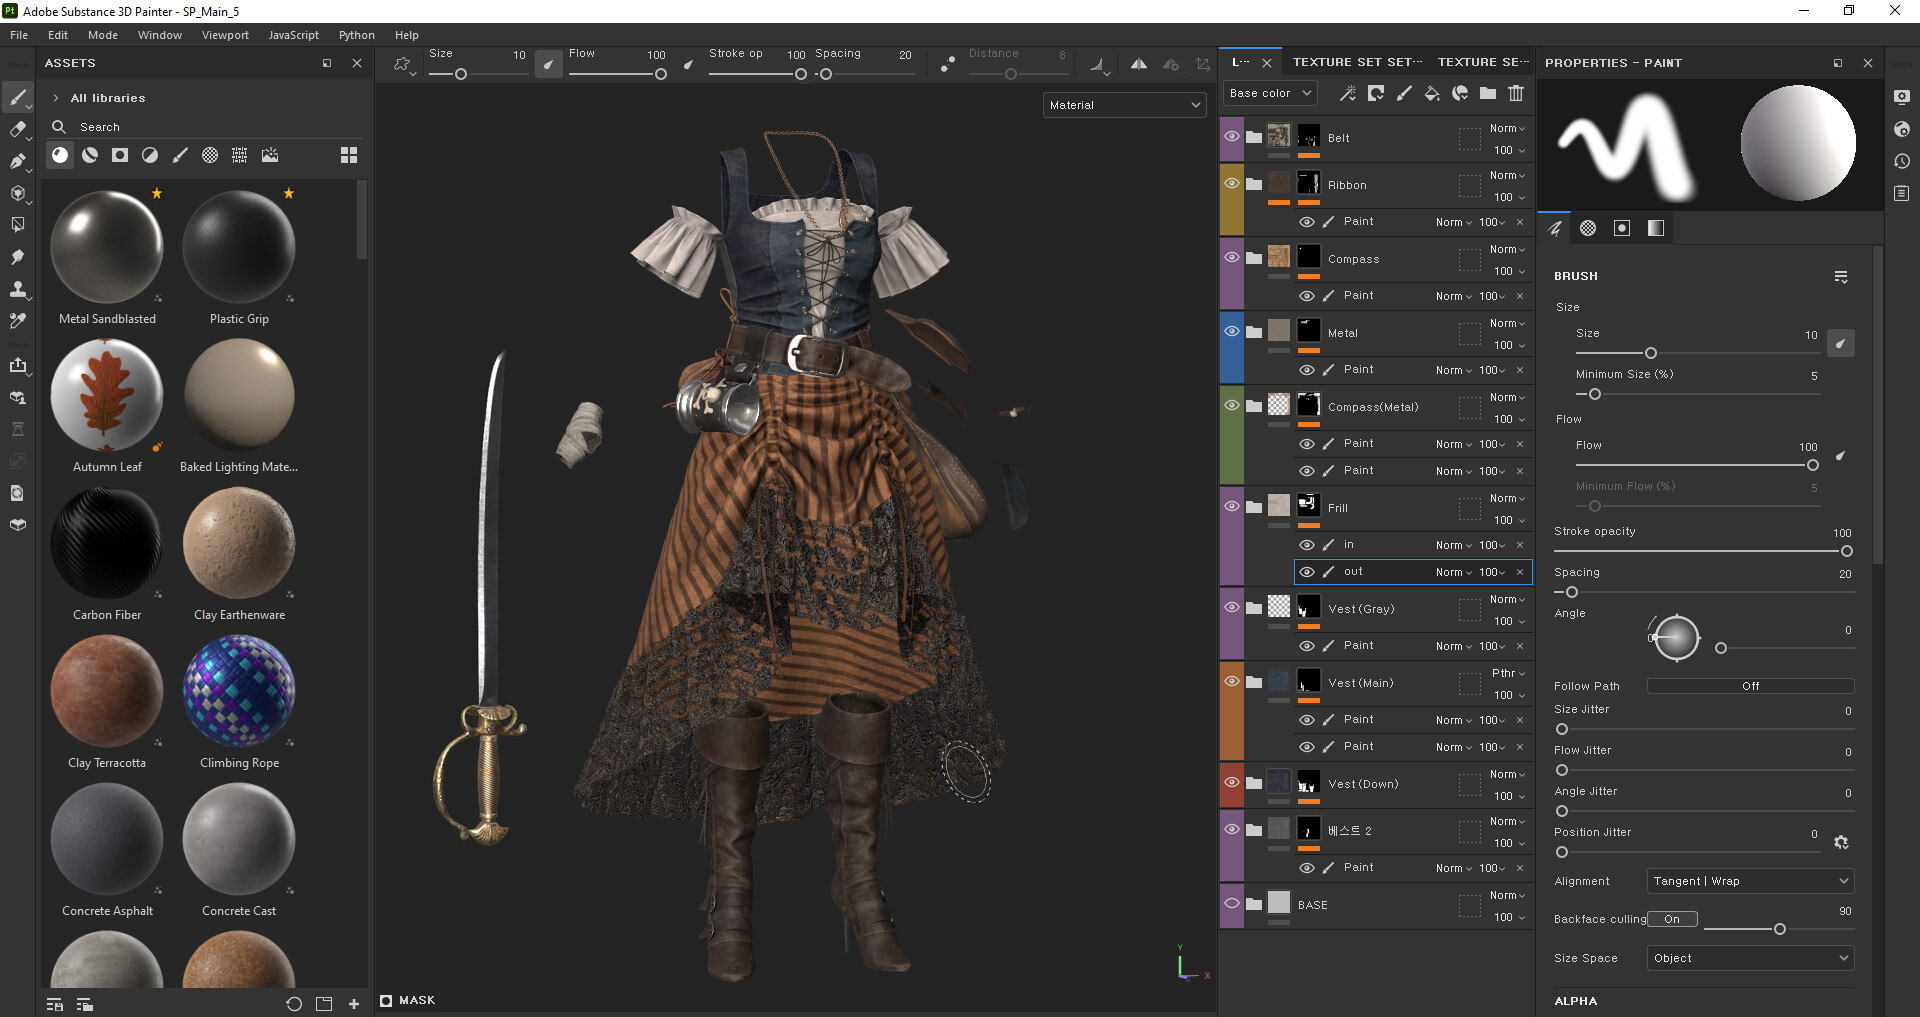This screenshot has width=1920, height=1017.
Task: Select the Eraser tool in left toolbar
Action: (17, 129)
